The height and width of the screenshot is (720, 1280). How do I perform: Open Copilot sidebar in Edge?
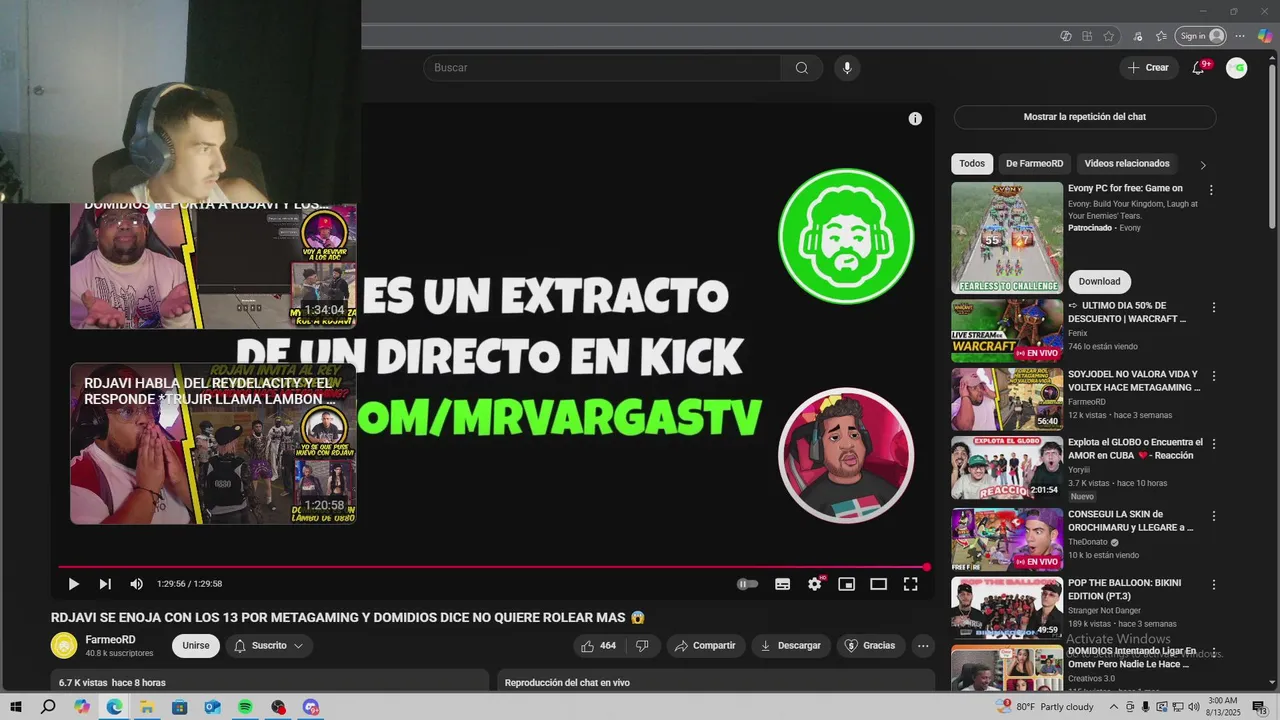[x=1265, y=36]
